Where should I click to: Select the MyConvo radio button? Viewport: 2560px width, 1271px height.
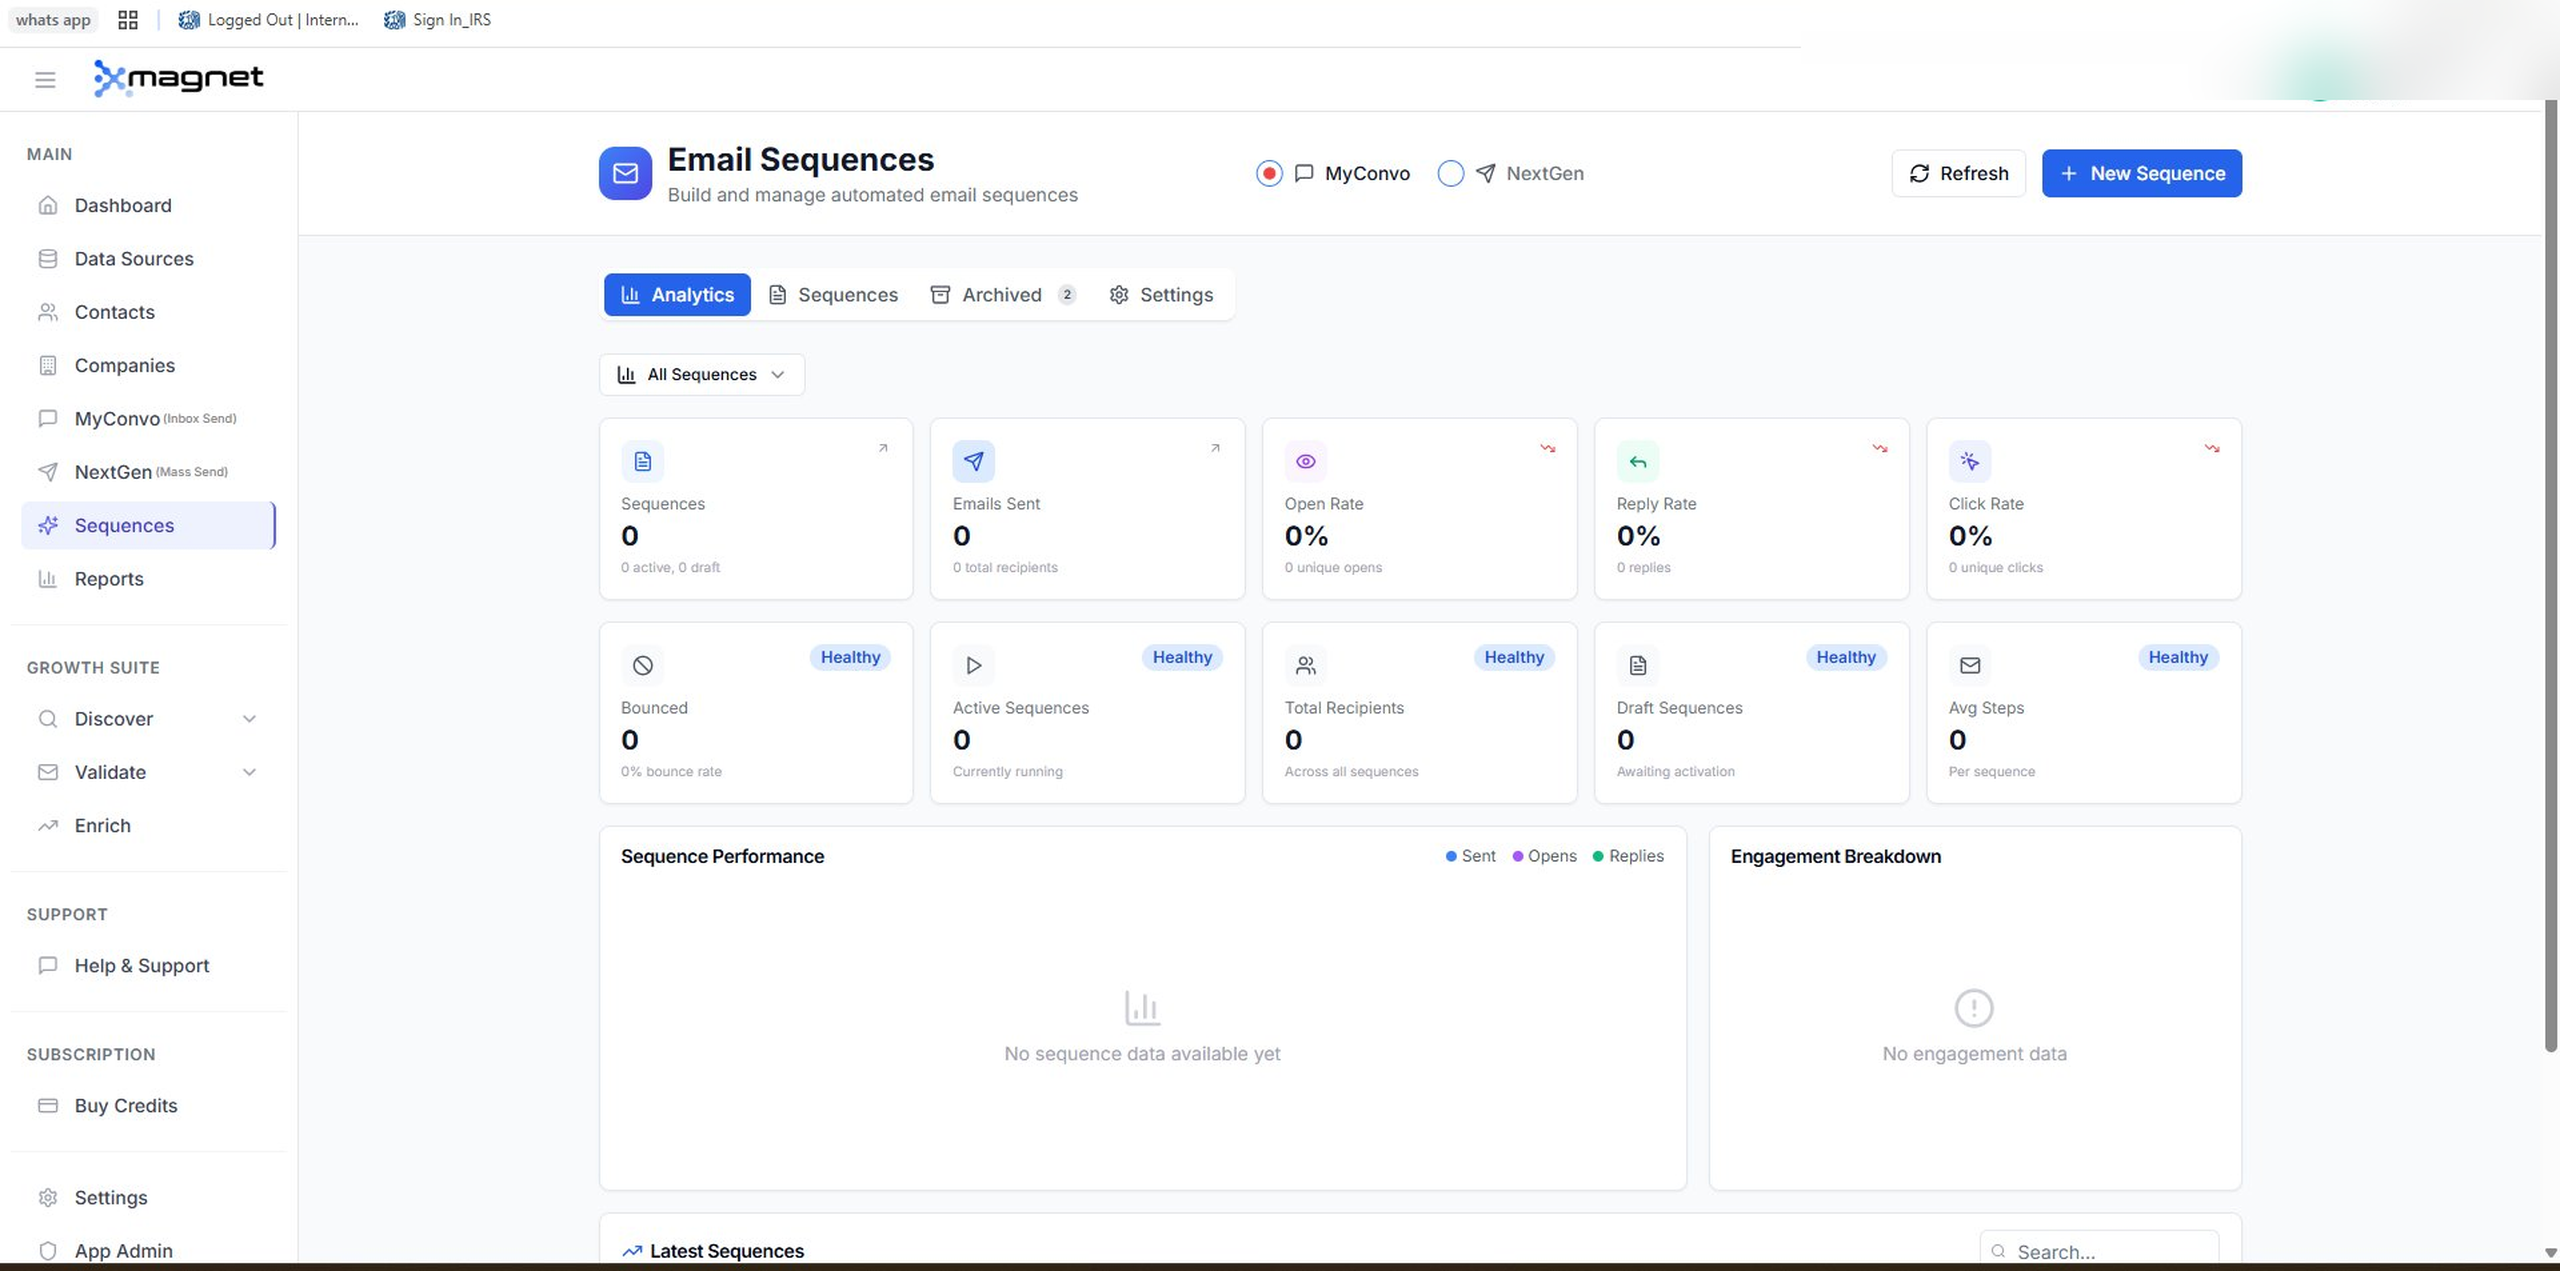pyautogui.click(x=1269, y=173)
